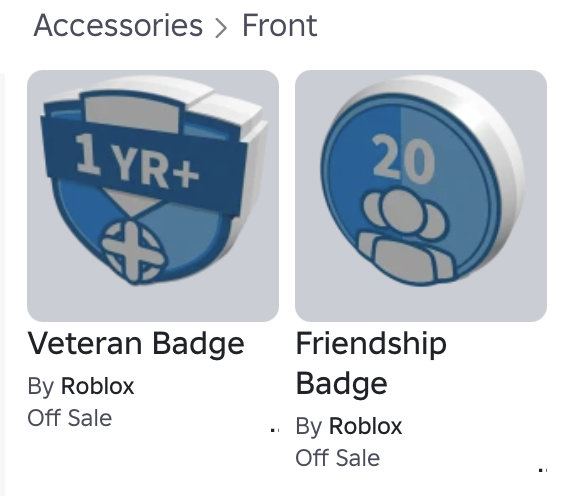This screenshot has height=496, width=572.
Task: Open the Accessories breadcrumb link
Action: pyautogui.click(x=118, y=25)
